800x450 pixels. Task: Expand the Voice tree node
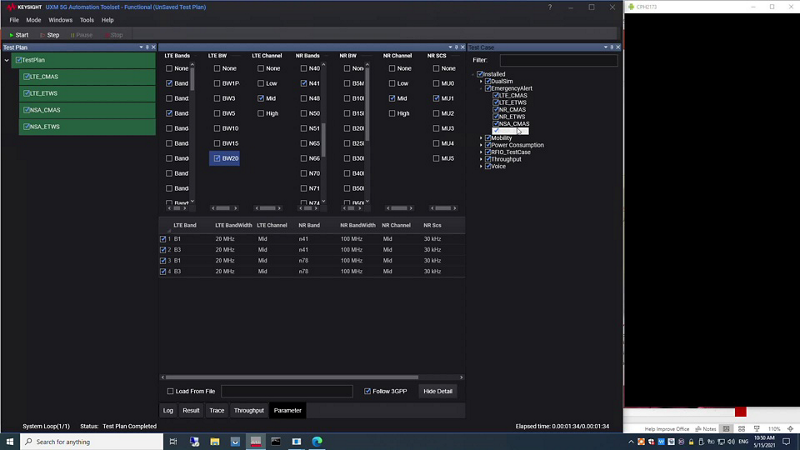pos(481,166)
